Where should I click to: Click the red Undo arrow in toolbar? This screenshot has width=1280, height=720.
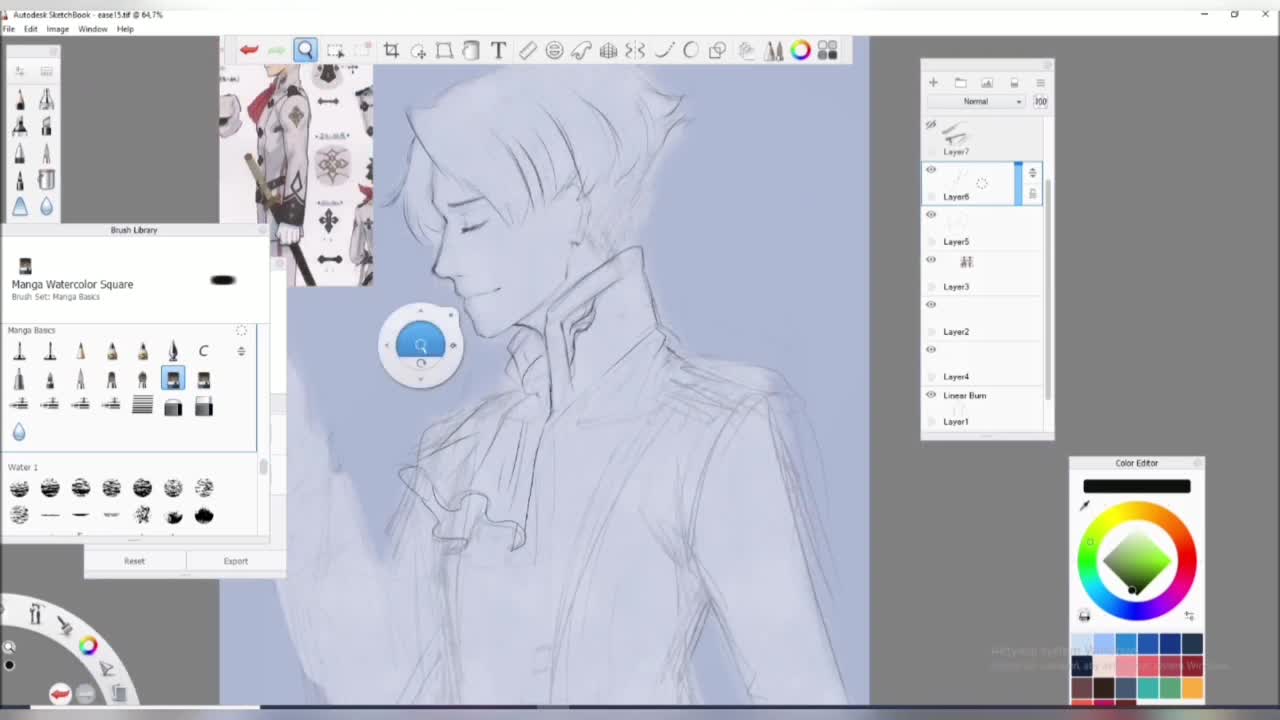pyautogui.click(x=249, y=50)
